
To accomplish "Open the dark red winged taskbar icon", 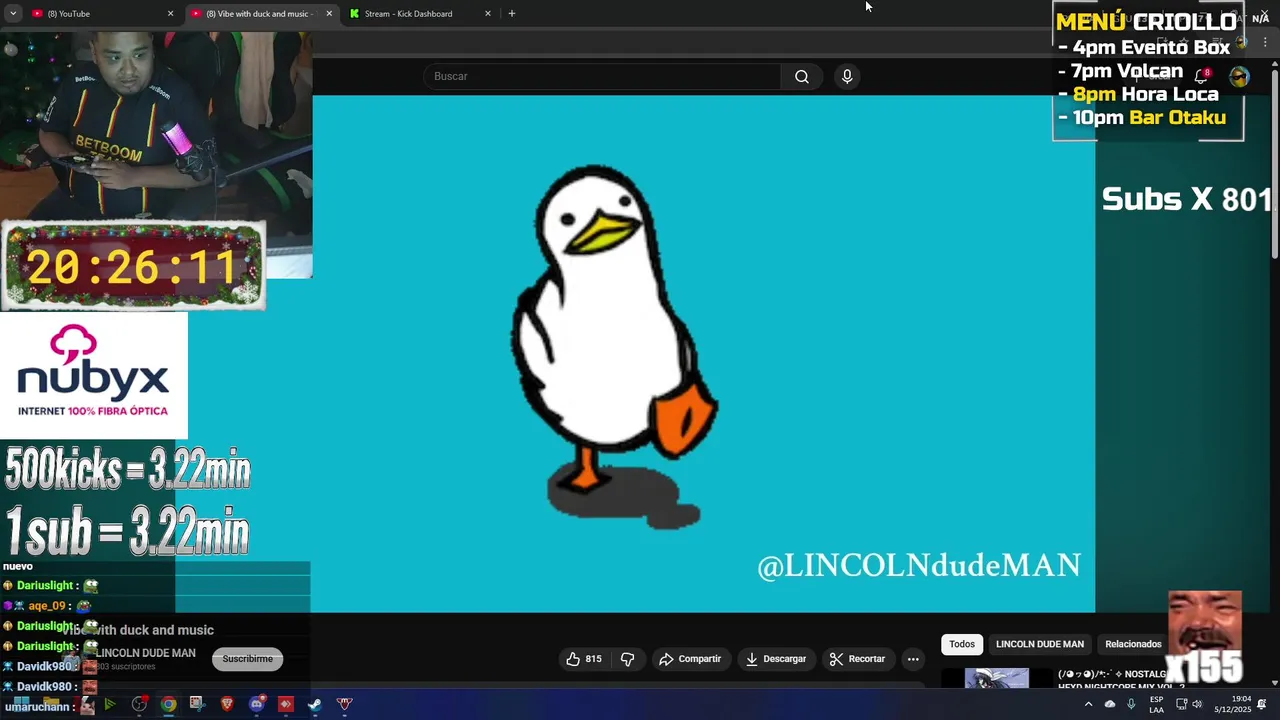I will tap(345, 705).
